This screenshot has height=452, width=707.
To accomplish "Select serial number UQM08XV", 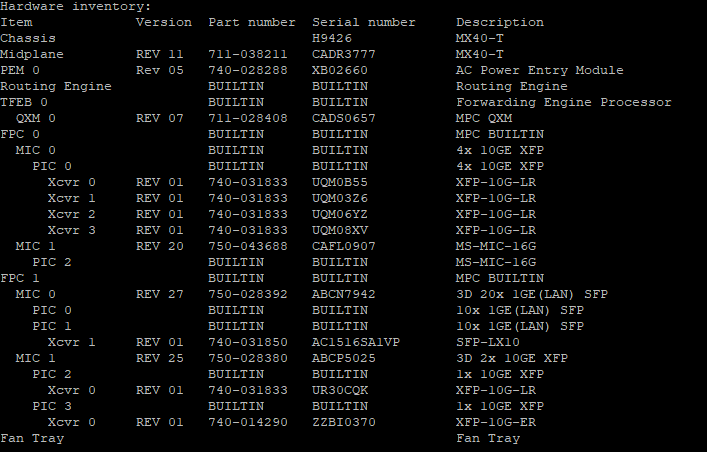I will pyautogui.click(x=340, y=231).
